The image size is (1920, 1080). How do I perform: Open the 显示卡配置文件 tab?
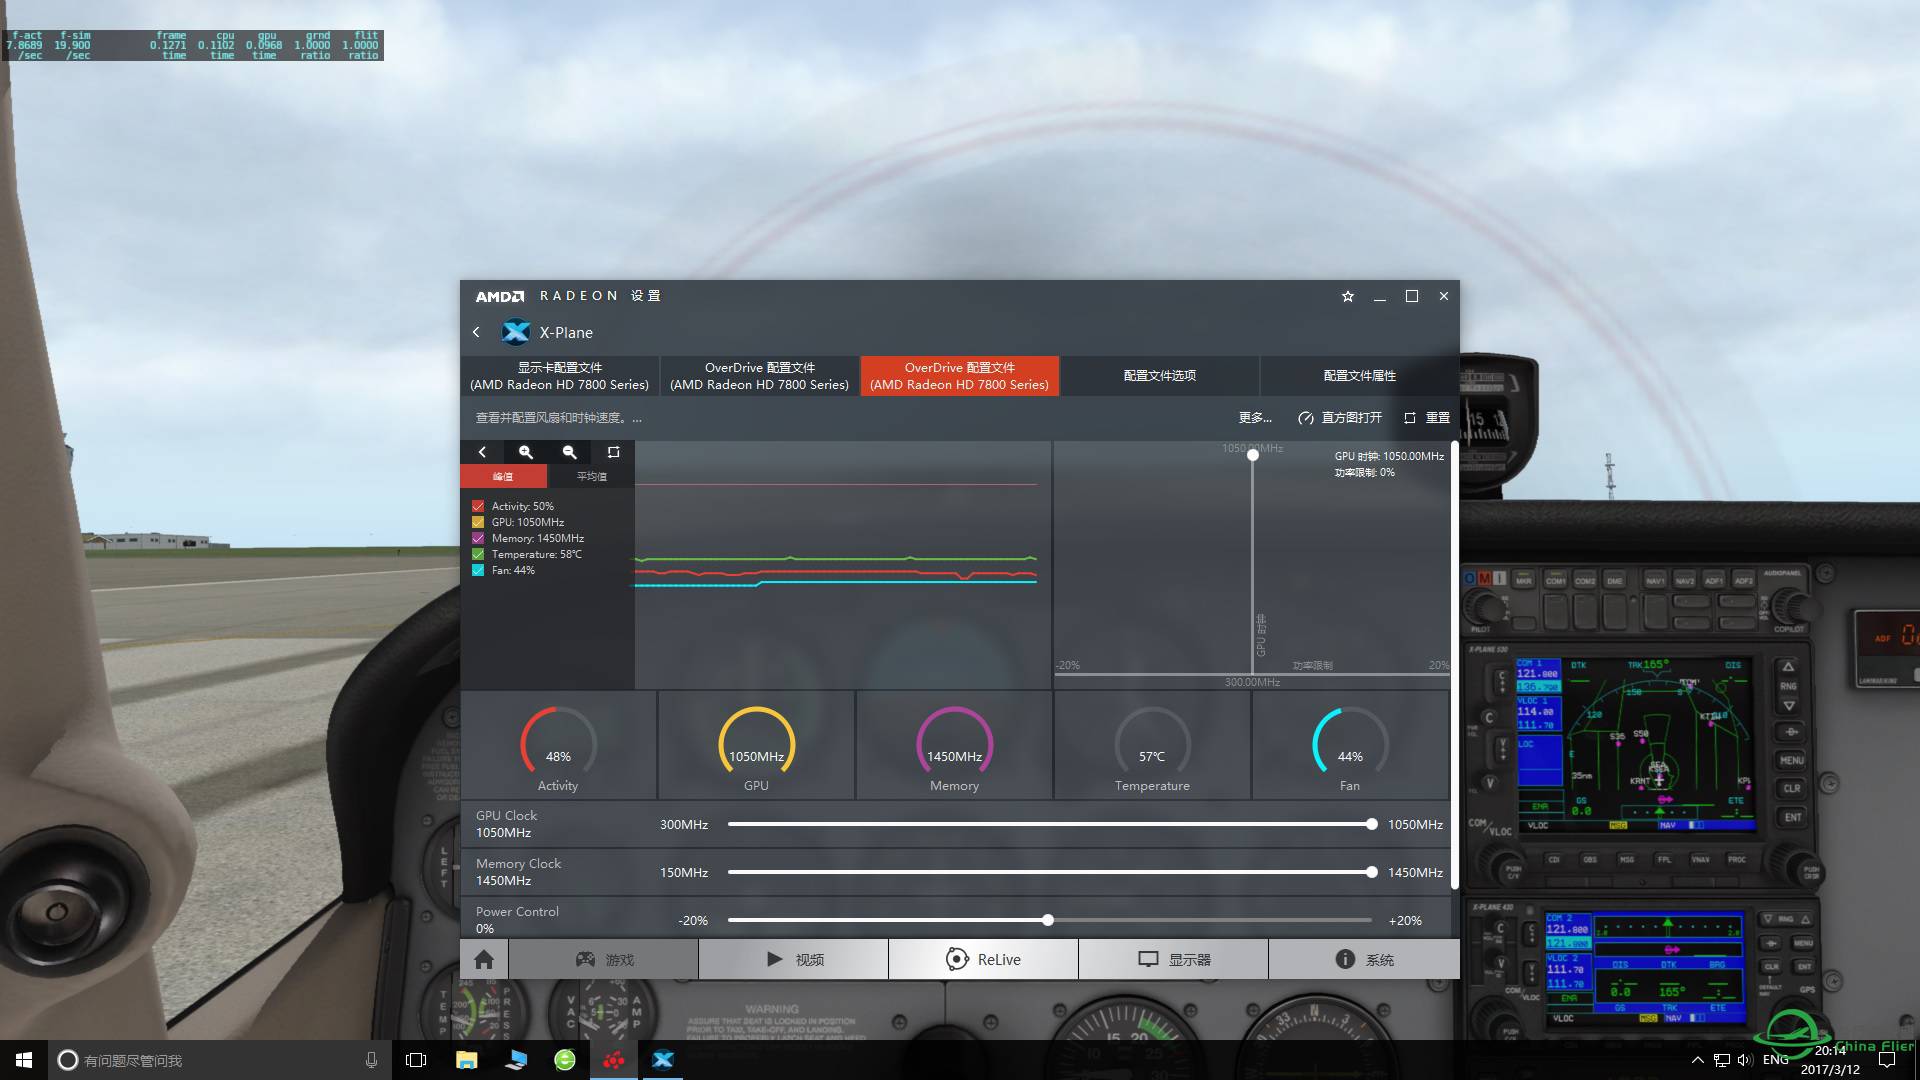point(560,376)
